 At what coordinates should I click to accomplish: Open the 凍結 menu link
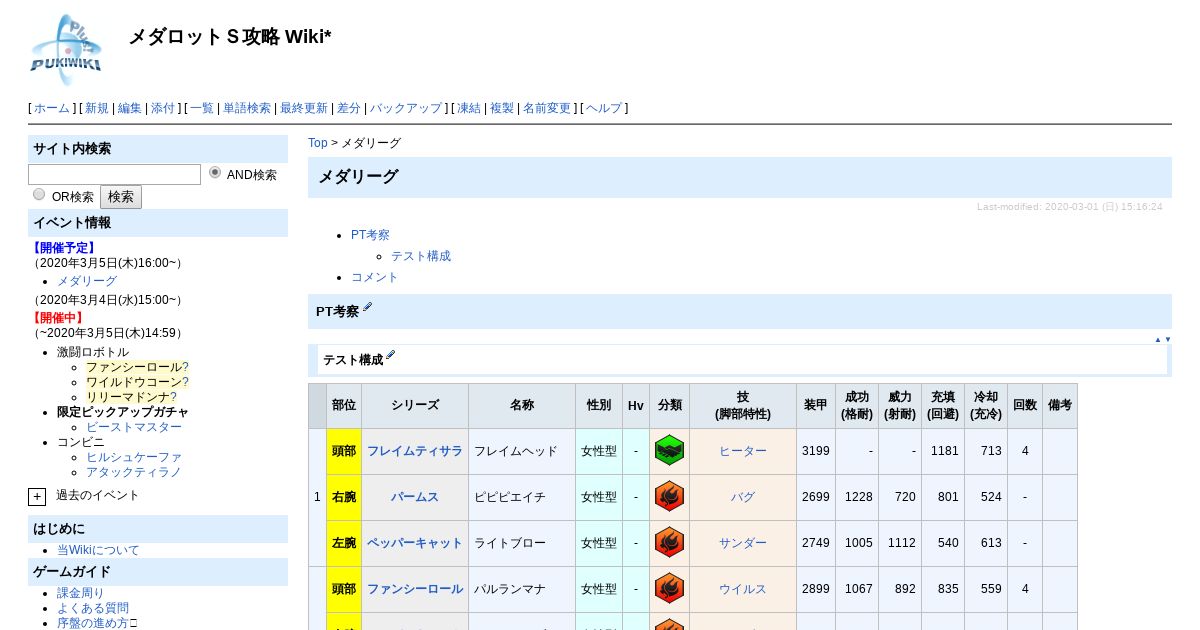click(469, 108)
